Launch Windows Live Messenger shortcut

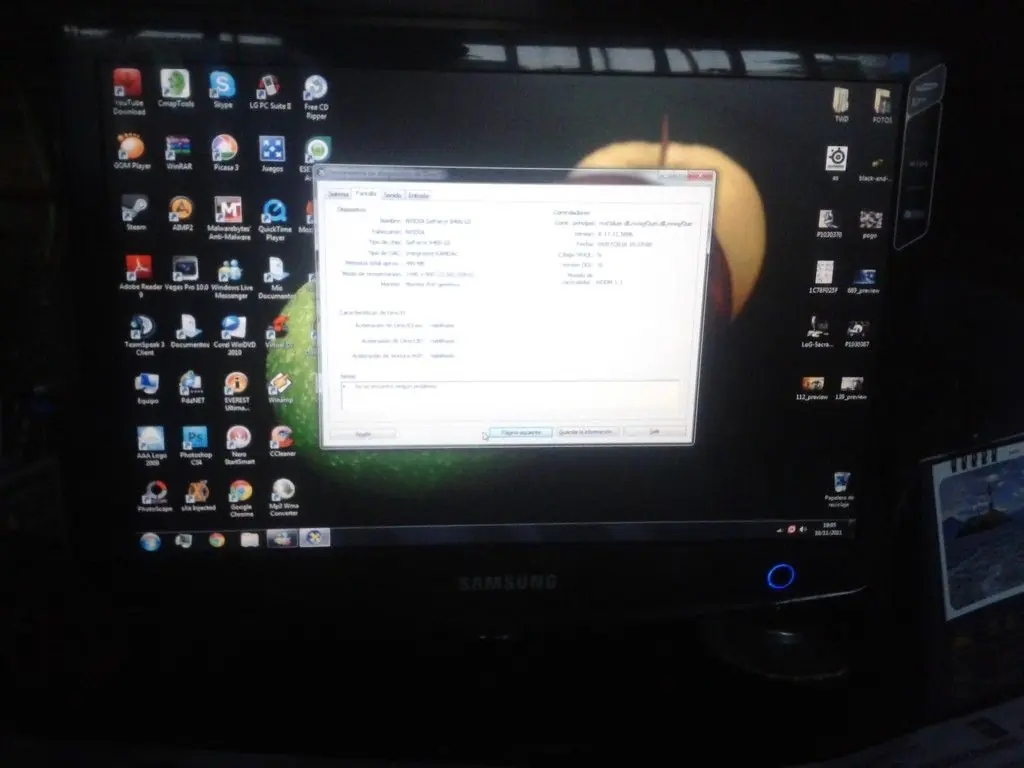(231, 279)
